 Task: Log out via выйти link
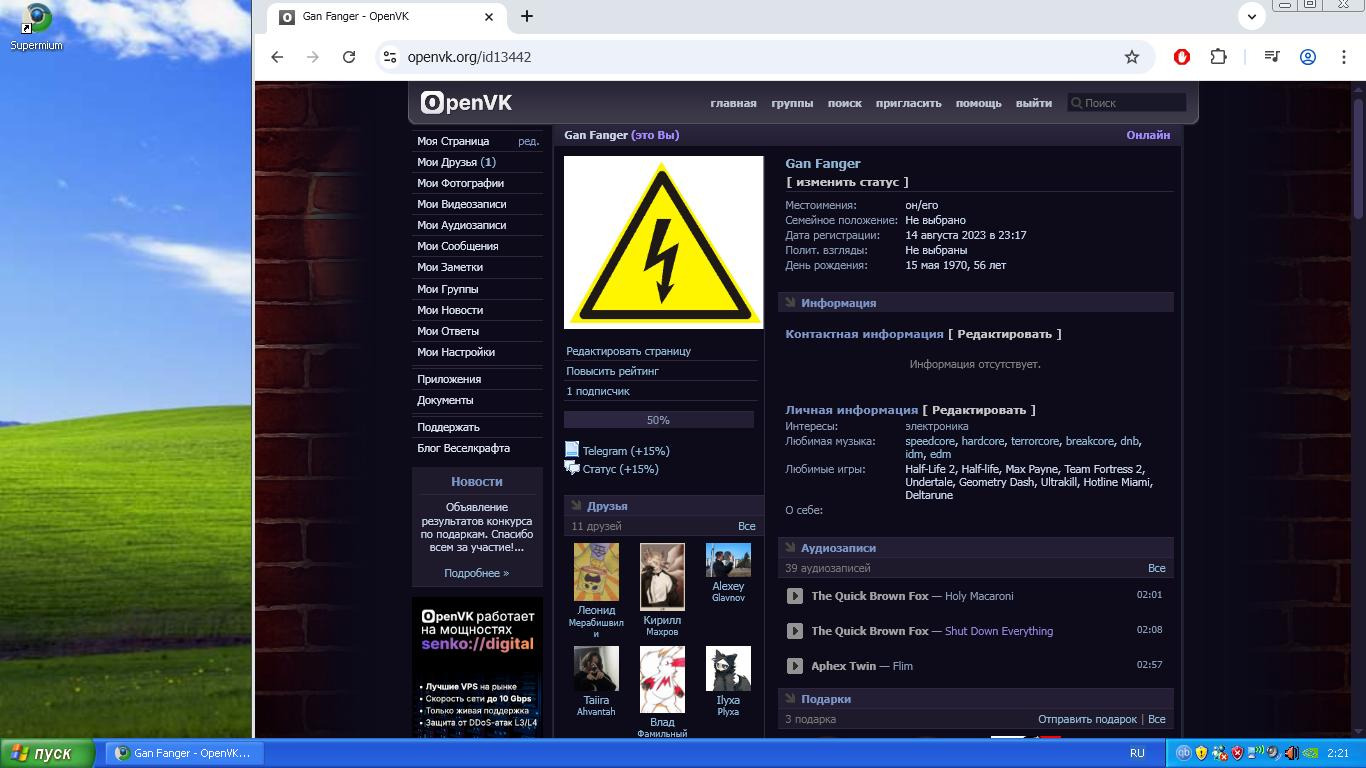click(x=1033, y=103)
